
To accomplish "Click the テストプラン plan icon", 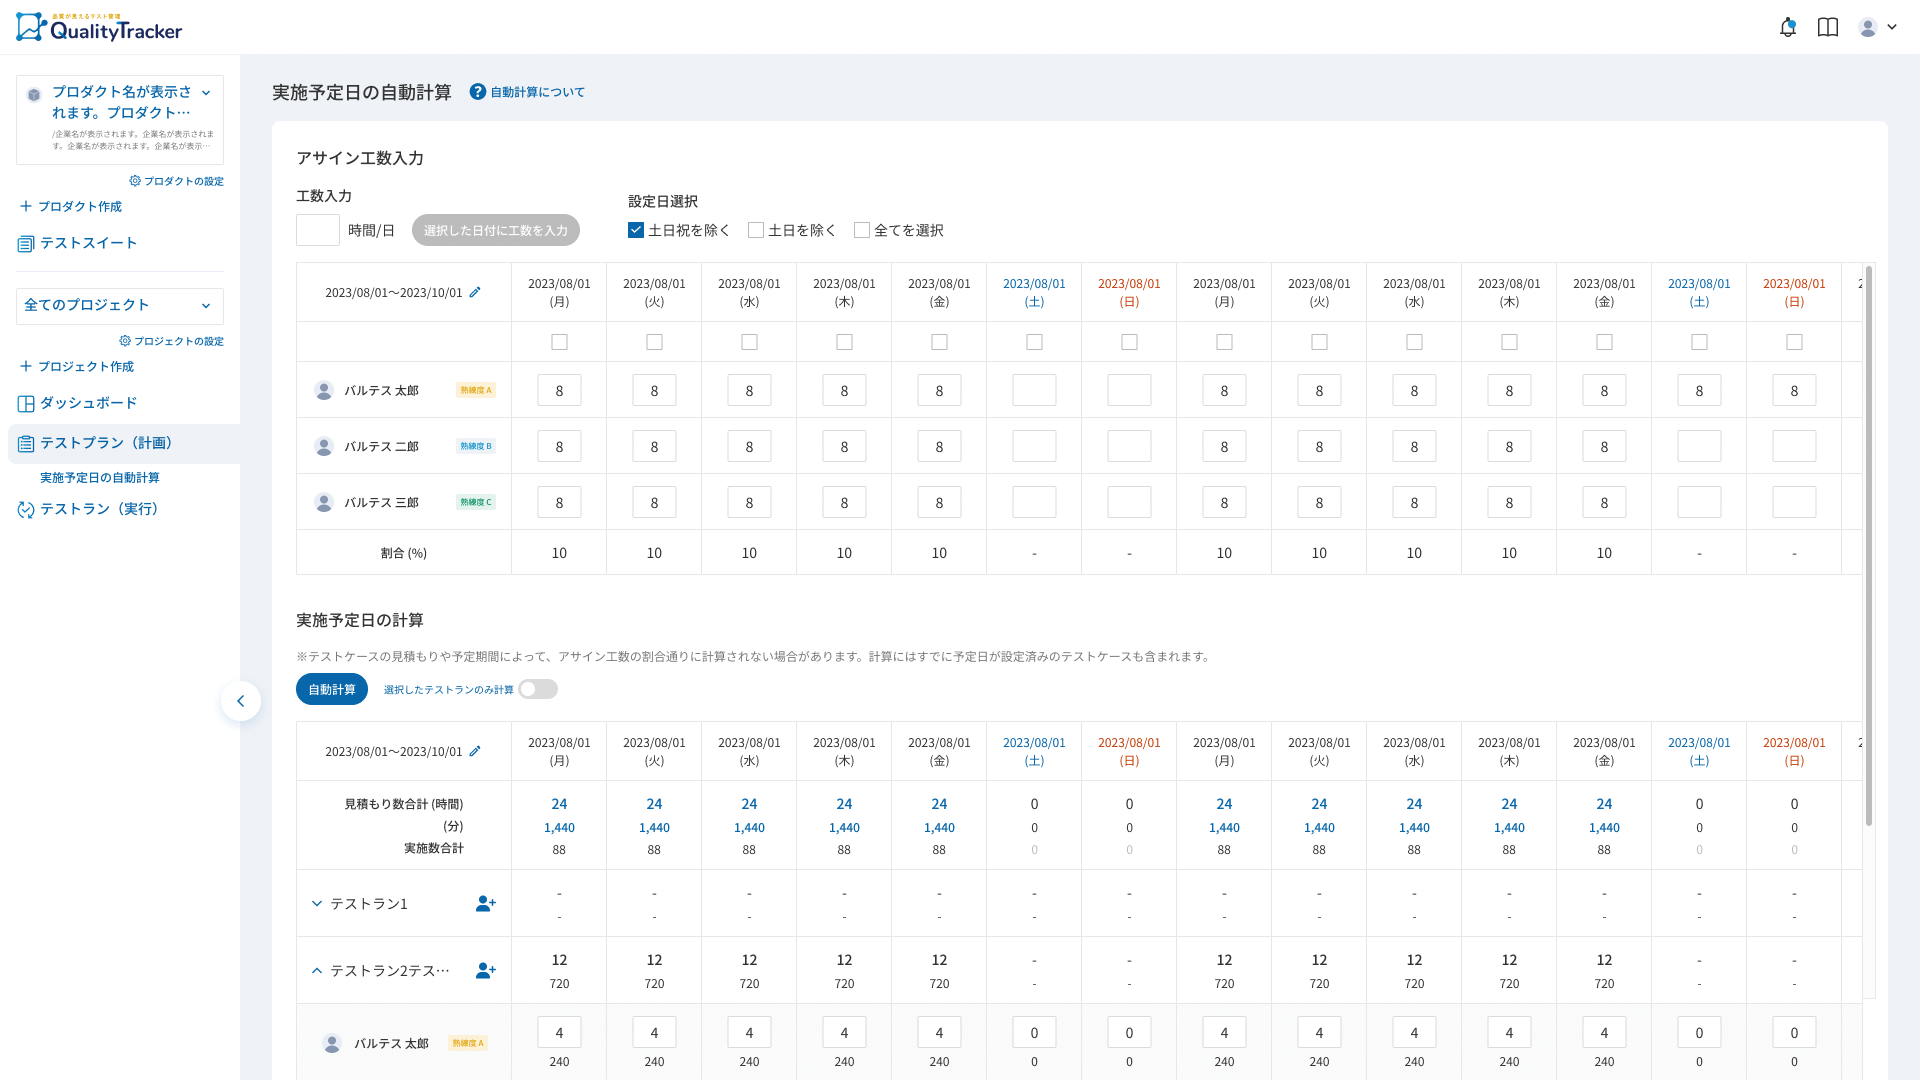I will [x=26, y=443].
